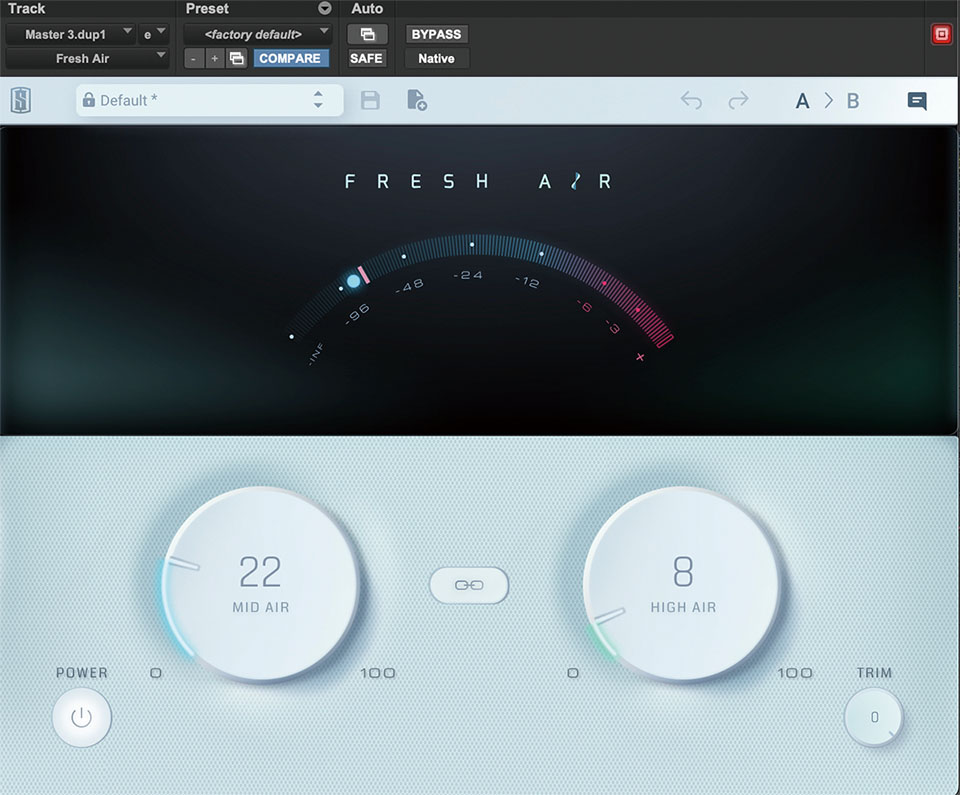Toggle automation SAFE
Image resolution: width=960 pixels, height=795 pixels.
point(366,58)
